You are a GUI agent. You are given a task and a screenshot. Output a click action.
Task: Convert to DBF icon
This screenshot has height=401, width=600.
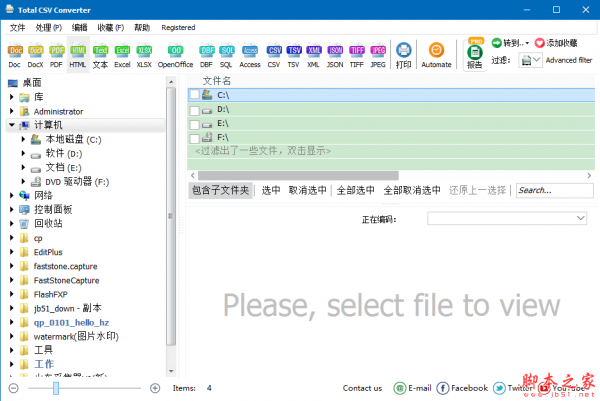coord(207,55)
